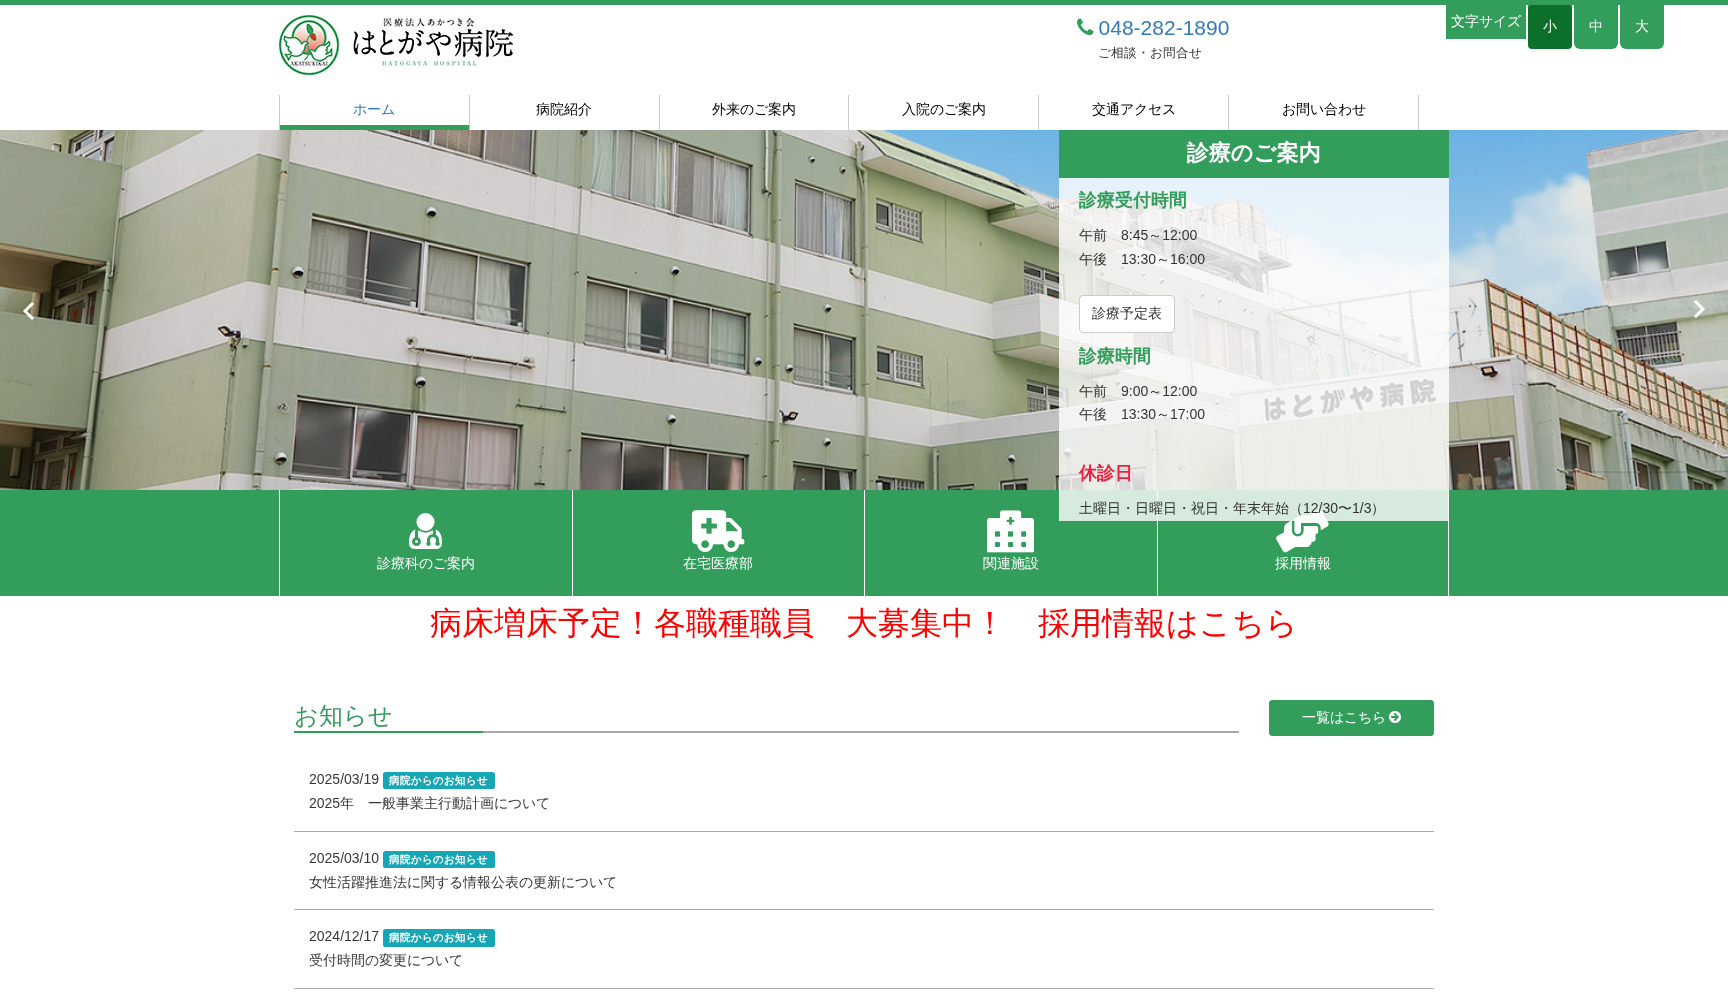Select the 診療科のご案内 person icon
The height and width of the screenshot is (1000, 1728).
pos(425,533)
